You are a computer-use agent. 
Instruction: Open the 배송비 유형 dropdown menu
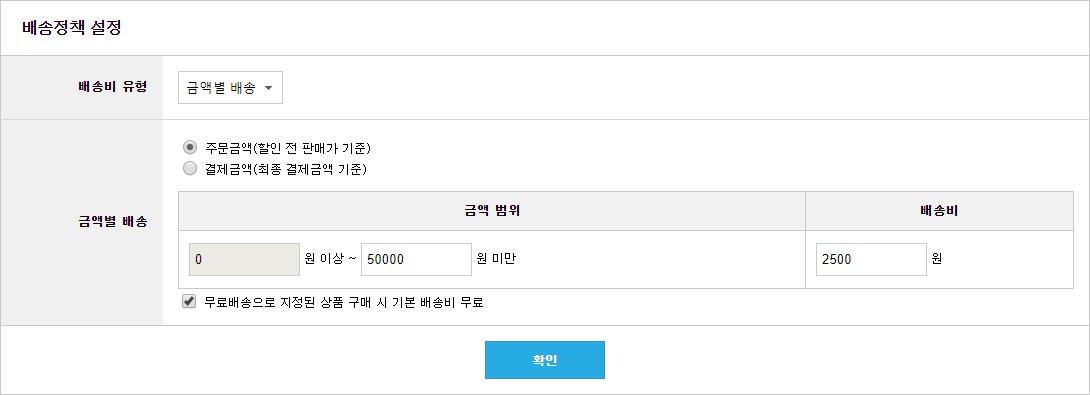(x=230, y=88)
